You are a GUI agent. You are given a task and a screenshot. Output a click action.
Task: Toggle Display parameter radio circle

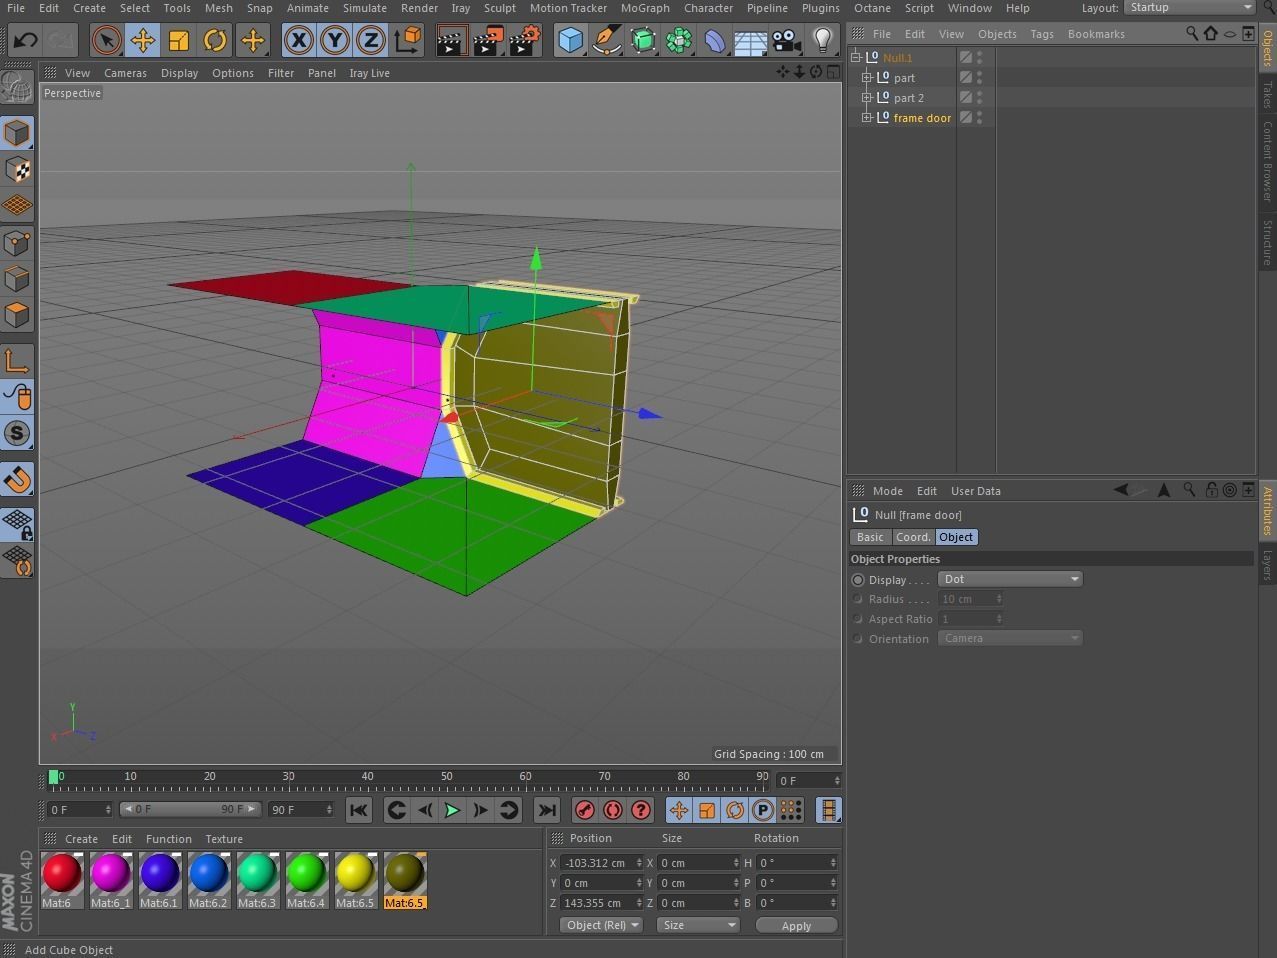click(x=858, y=580)
